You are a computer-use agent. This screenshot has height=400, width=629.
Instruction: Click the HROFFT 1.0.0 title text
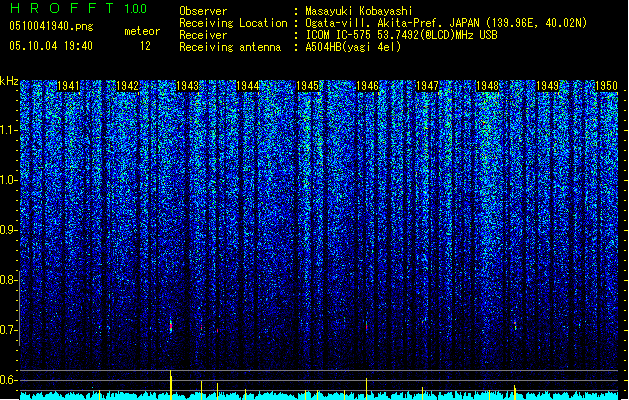coord(78,8)
